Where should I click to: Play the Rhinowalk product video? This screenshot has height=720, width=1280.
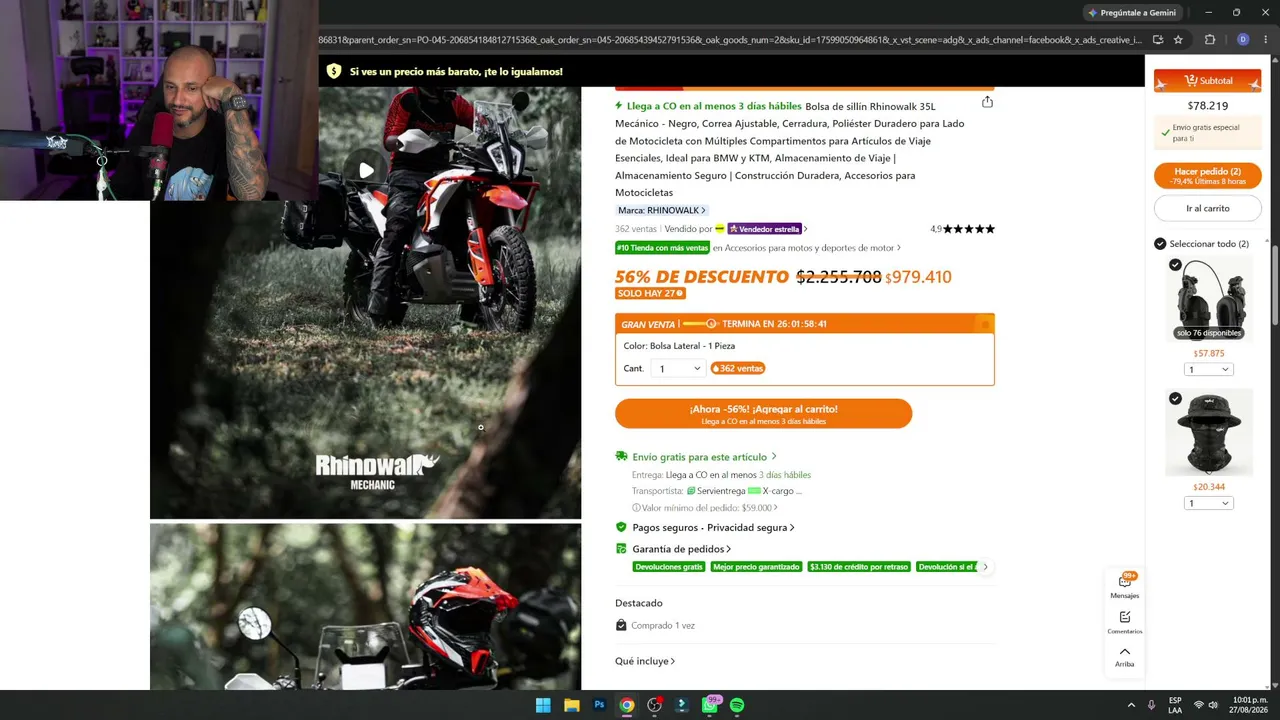point(366,170)
